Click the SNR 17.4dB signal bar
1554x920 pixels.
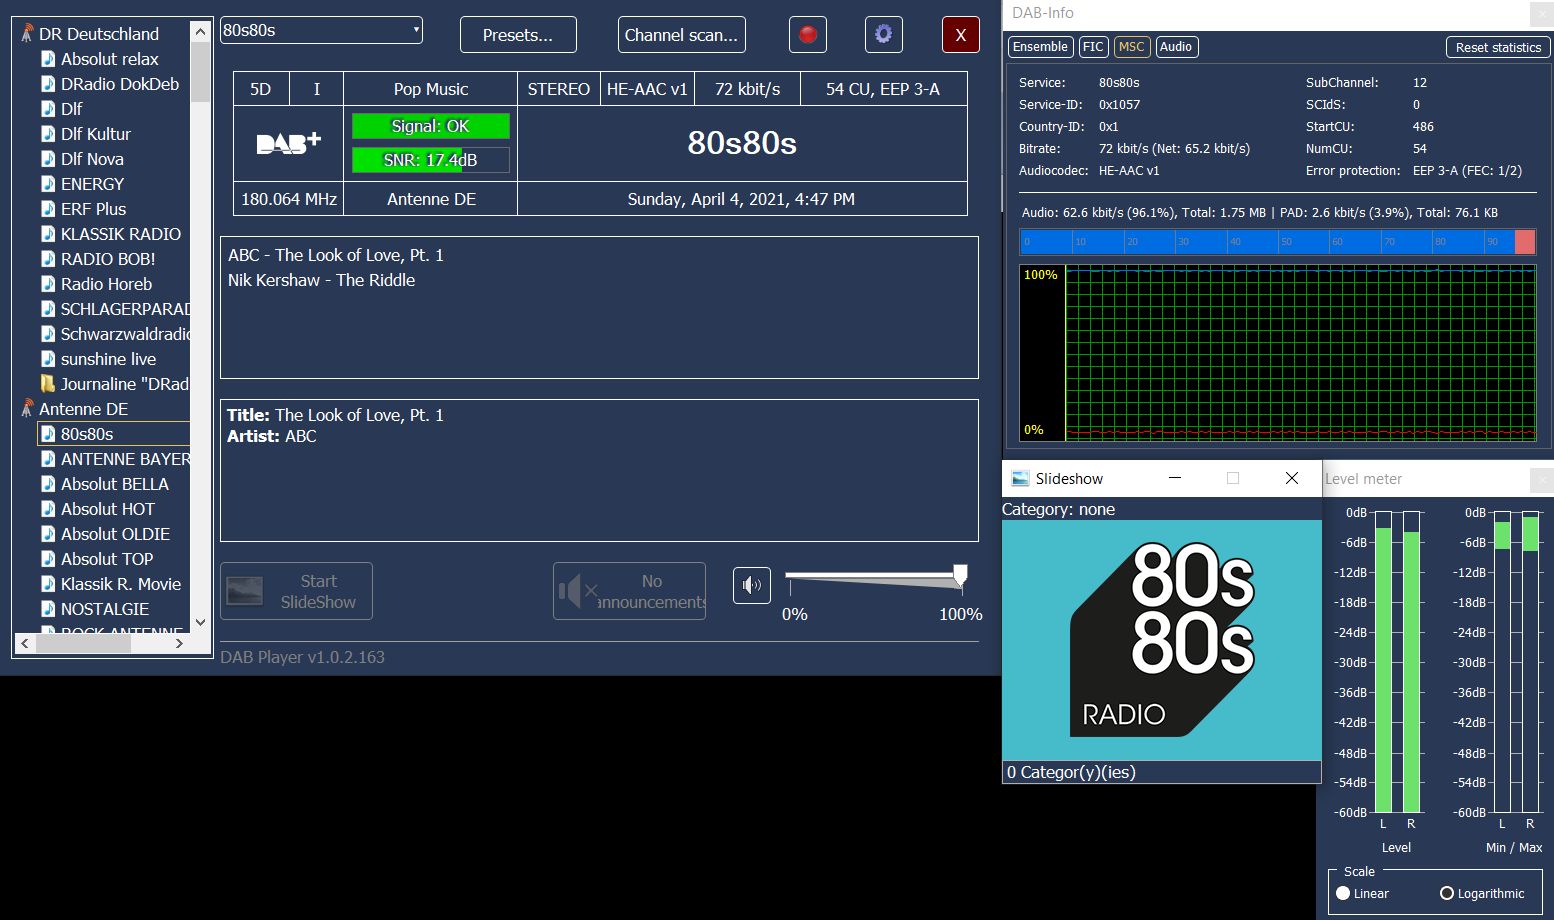(x=431, y=160)
